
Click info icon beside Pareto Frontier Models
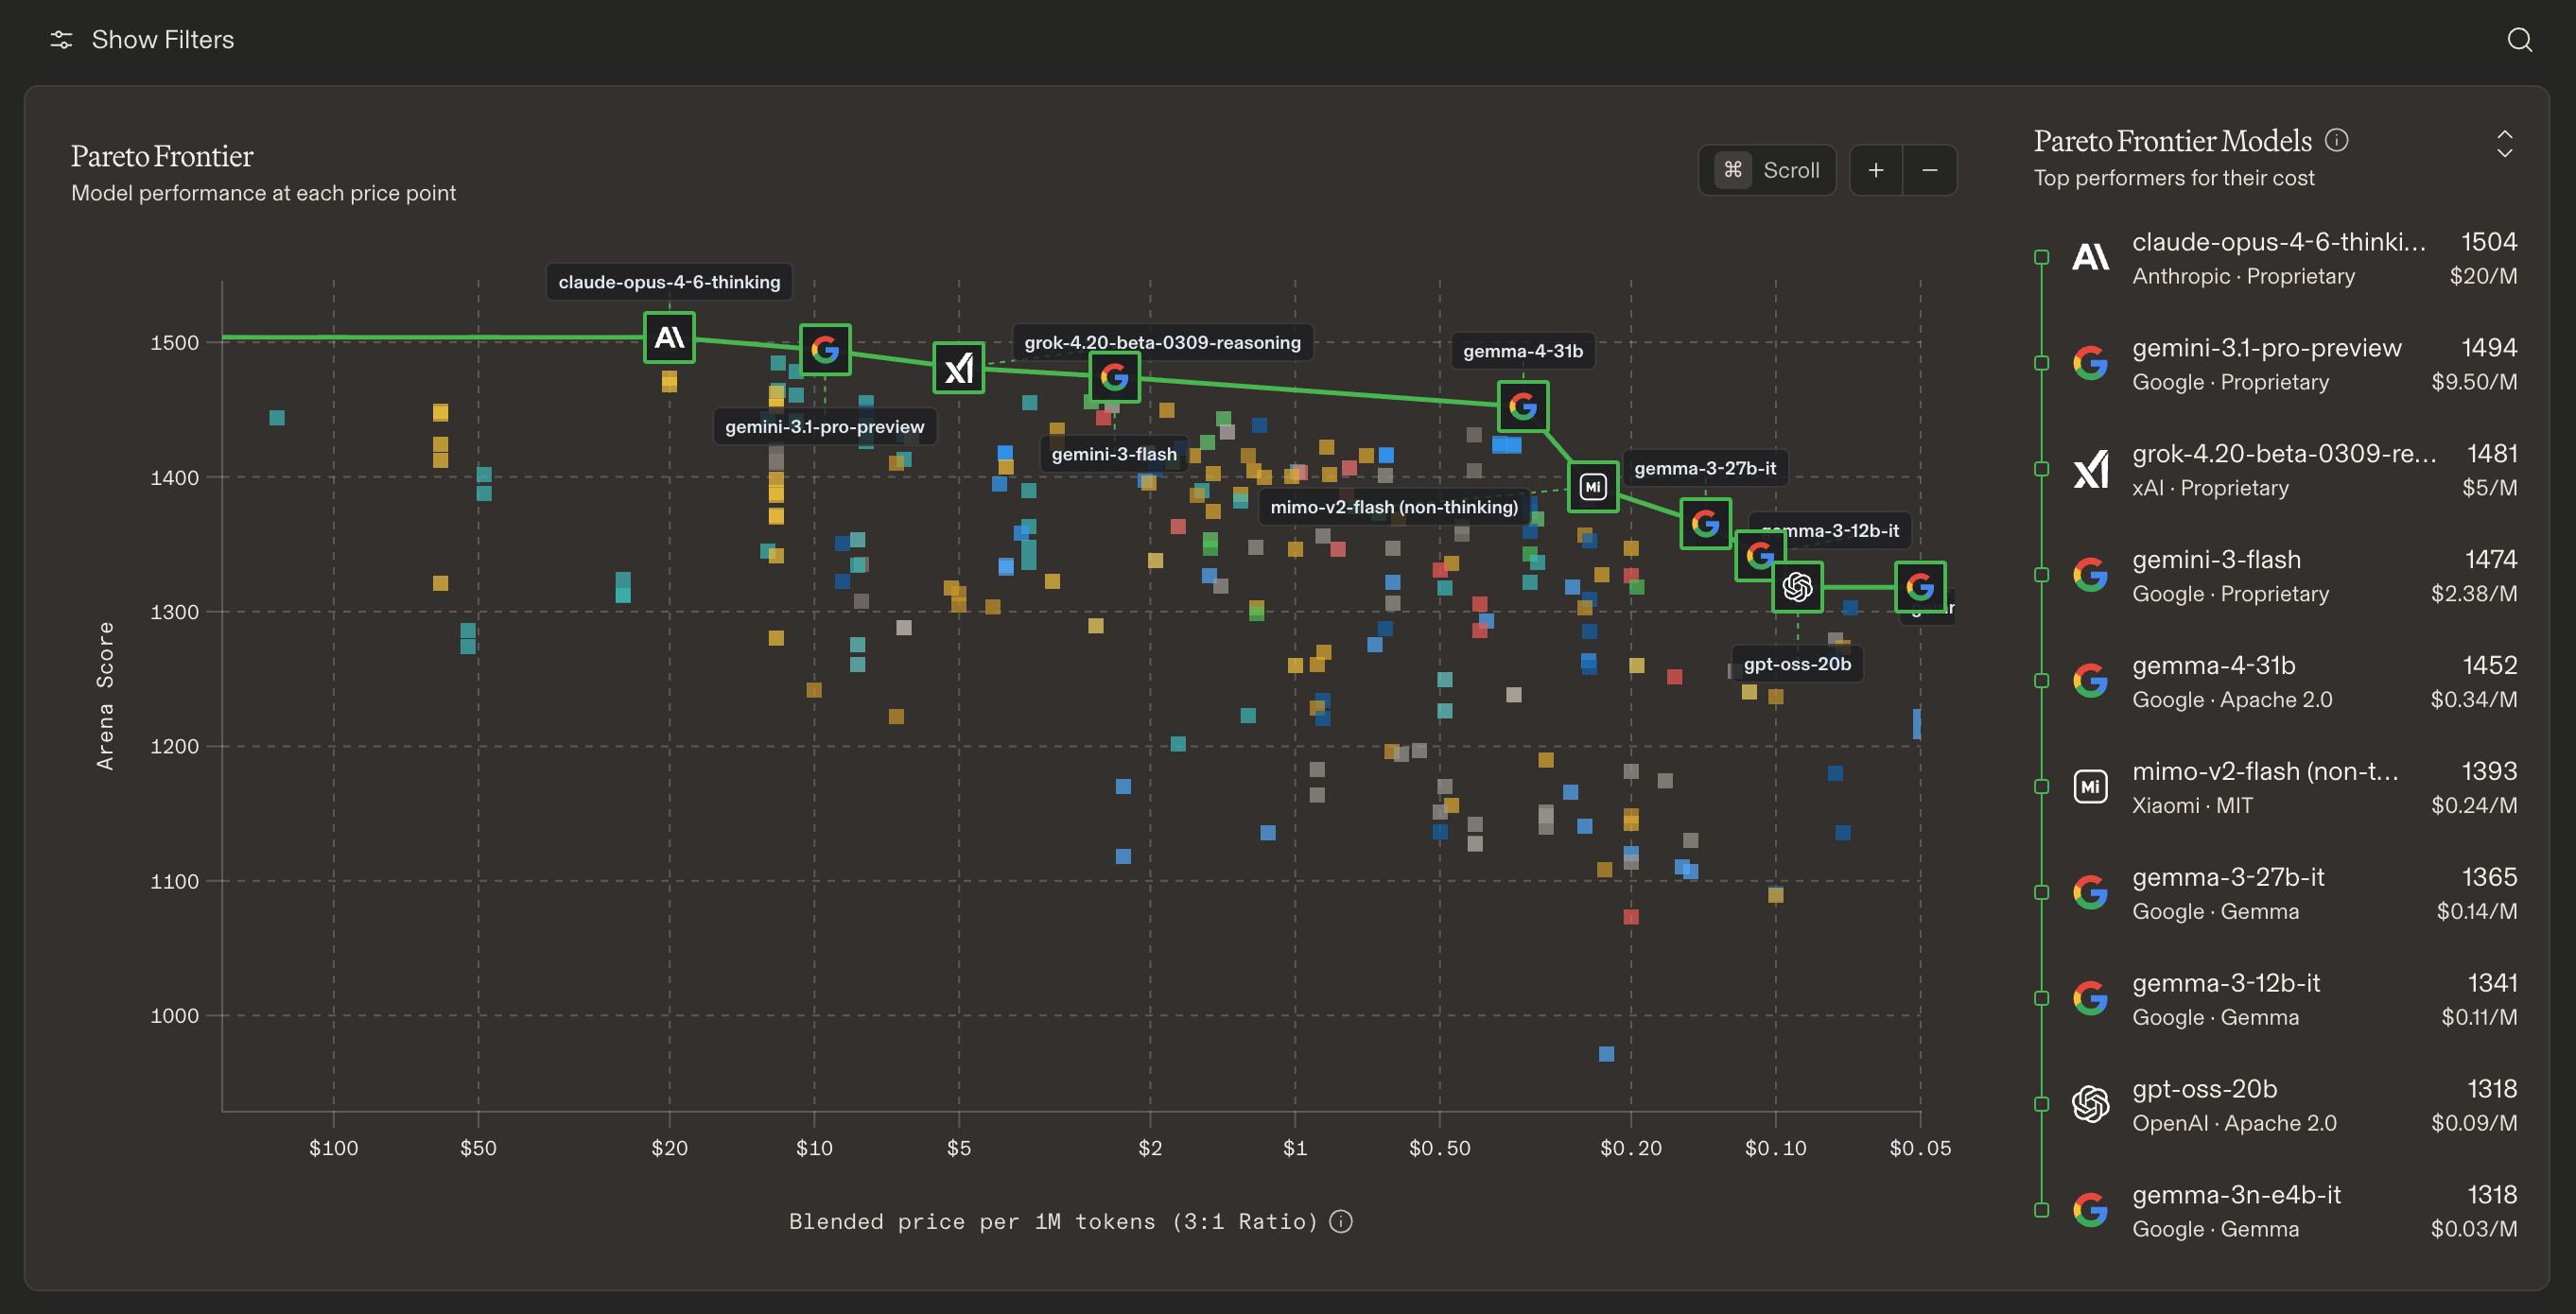click(x=2336, y=140)
